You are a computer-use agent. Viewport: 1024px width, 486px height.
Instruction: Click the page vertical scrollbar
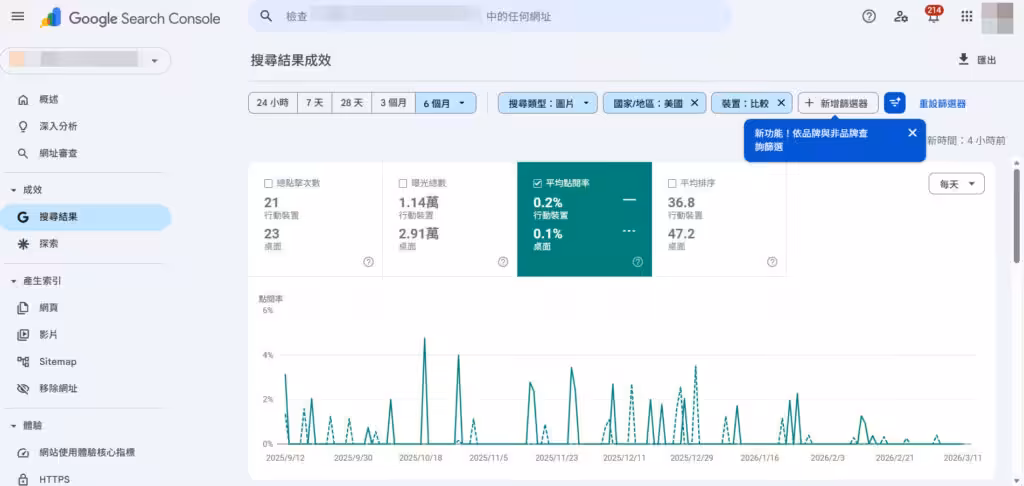click(1016, 216)
